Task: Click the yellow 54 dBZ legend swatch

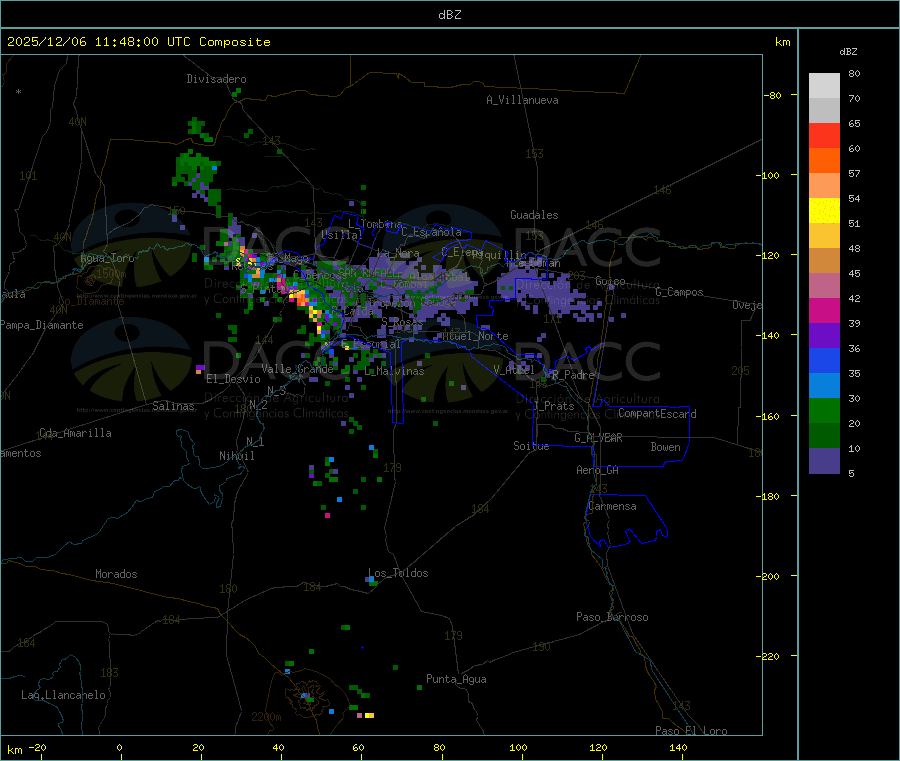Action: tap(824, 211)
